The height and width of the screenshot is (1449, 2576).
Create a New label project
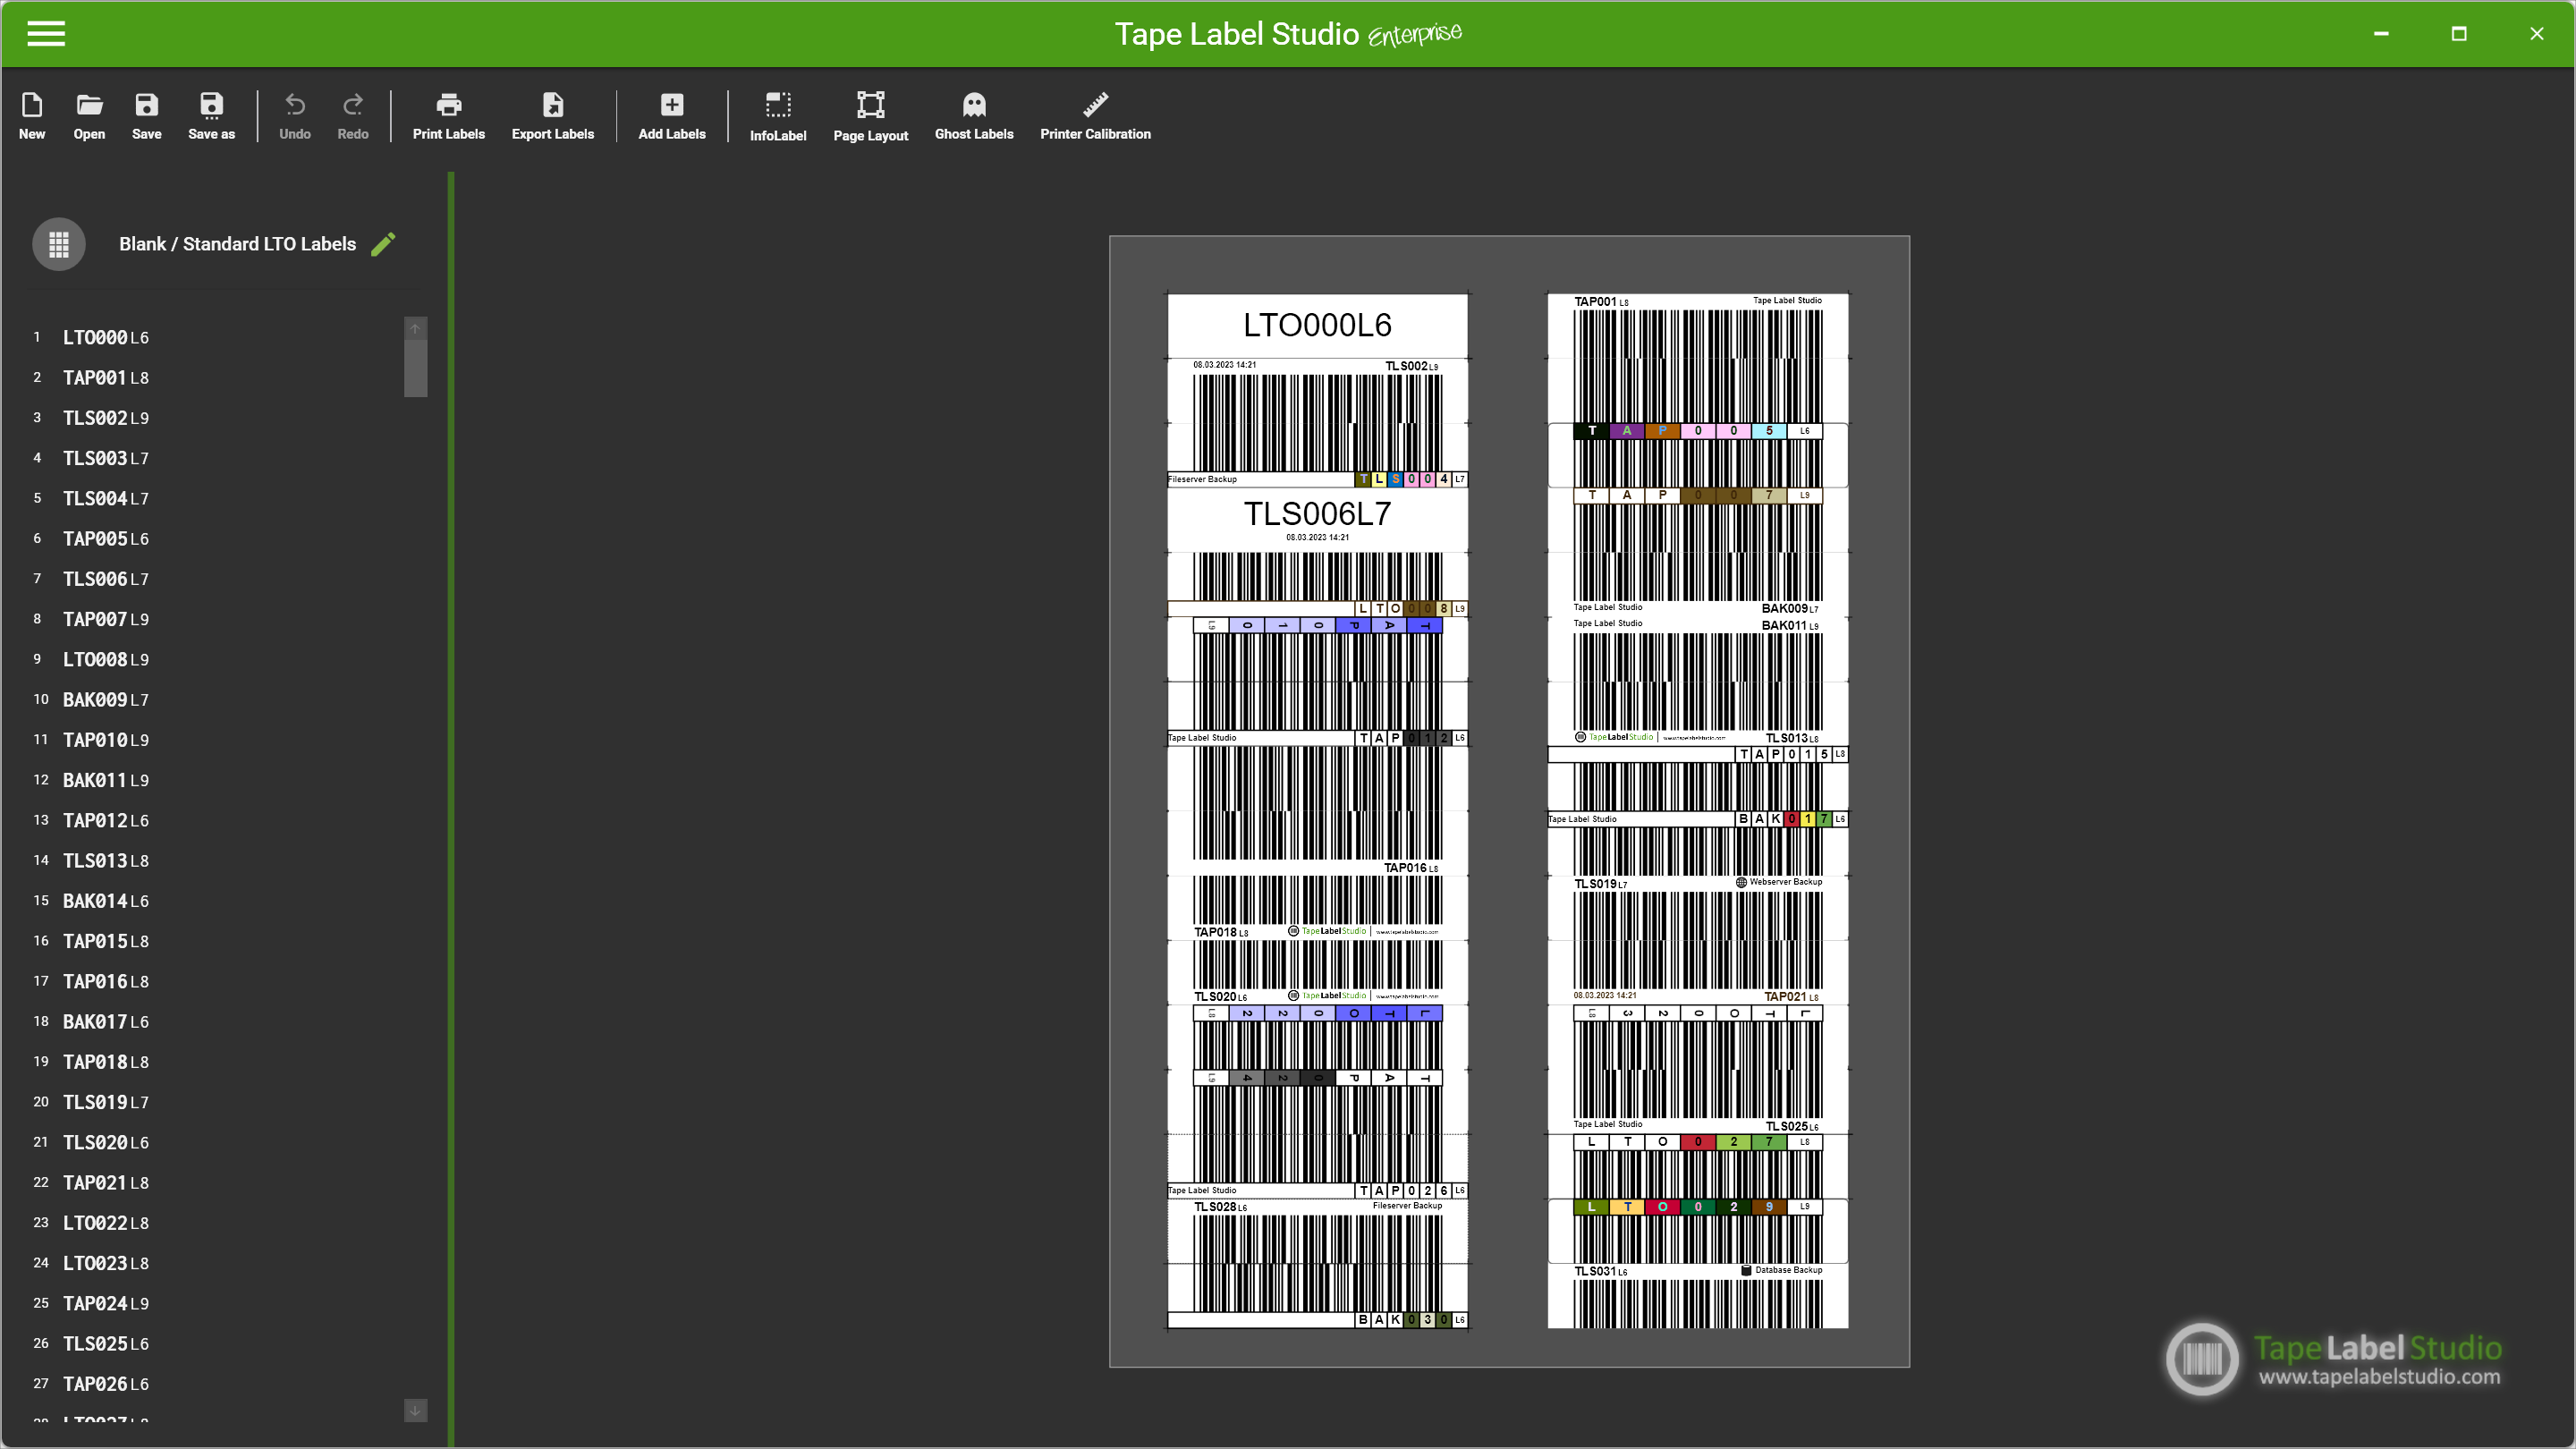32,116
